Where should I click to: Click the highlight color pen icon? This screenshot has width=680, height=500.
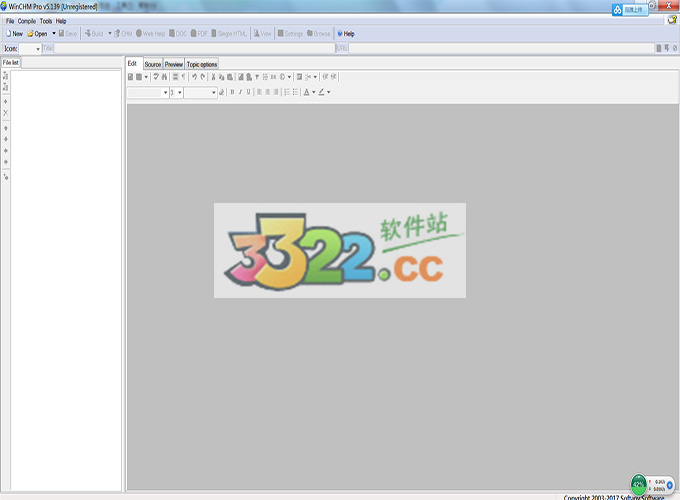321,92
